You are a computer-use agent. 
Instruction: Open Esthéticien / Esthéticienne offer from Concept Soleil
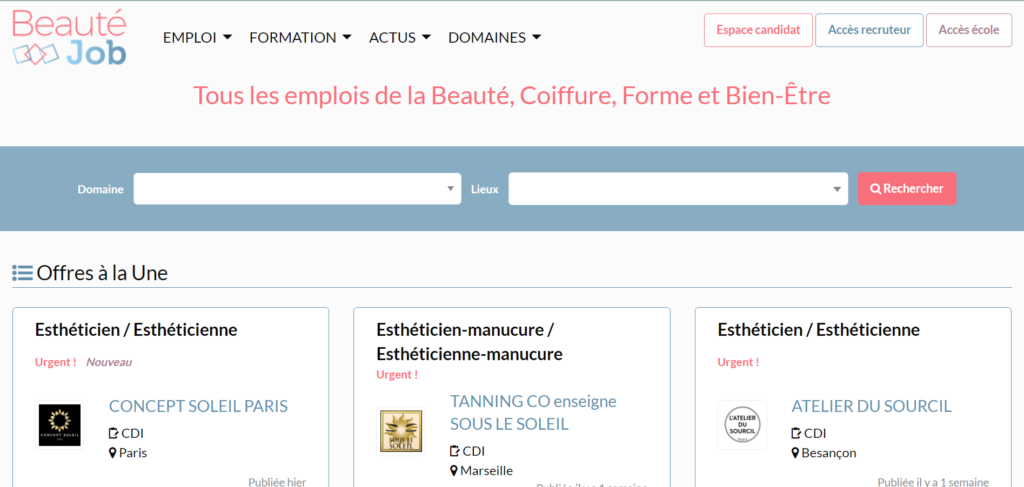click(136, 330)
